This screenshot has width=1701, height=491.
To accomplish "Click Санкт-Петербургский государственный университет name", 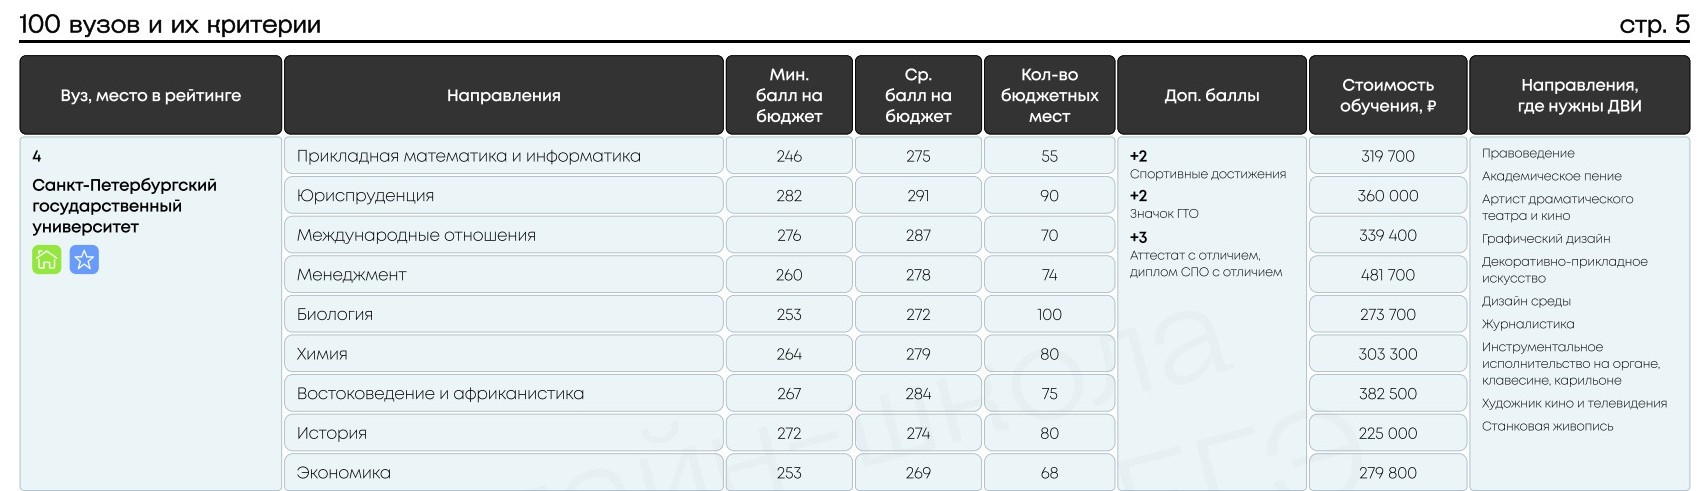I will [x=124, y=206].
